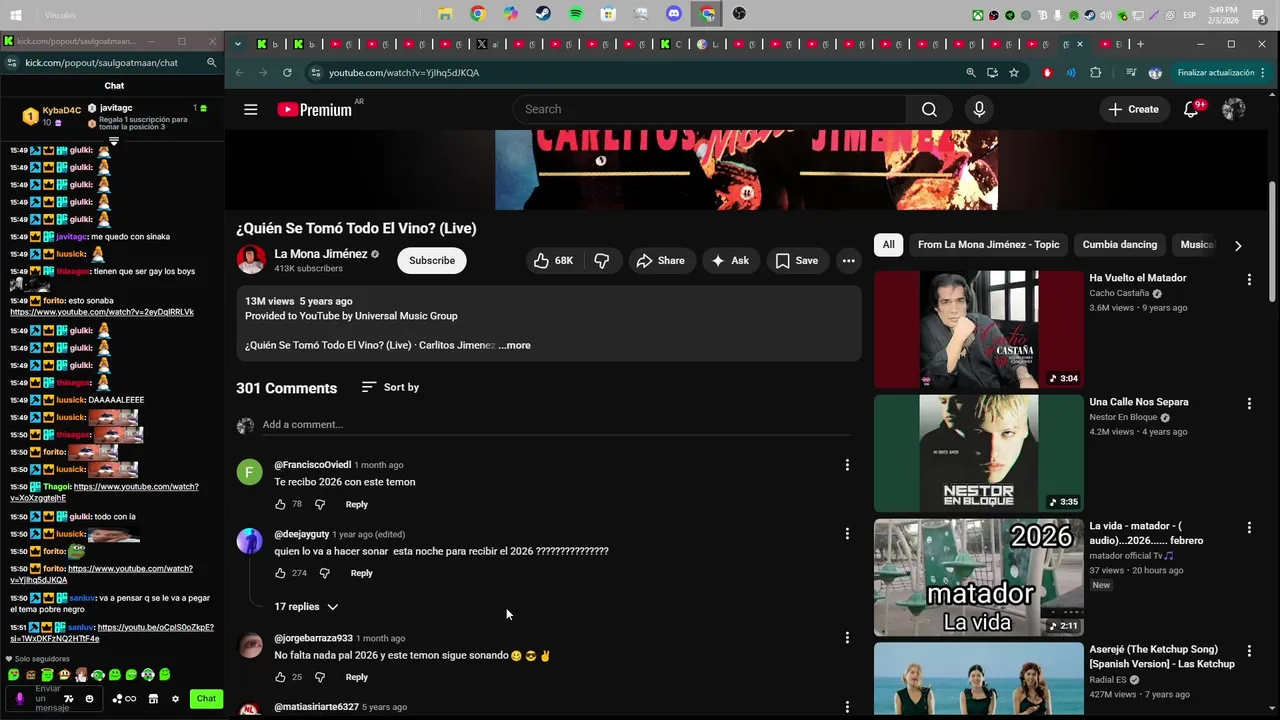Open La vida - matador thumbnail
The height and width of the screenshot is (720, 1280).
[x=979, y=577]
